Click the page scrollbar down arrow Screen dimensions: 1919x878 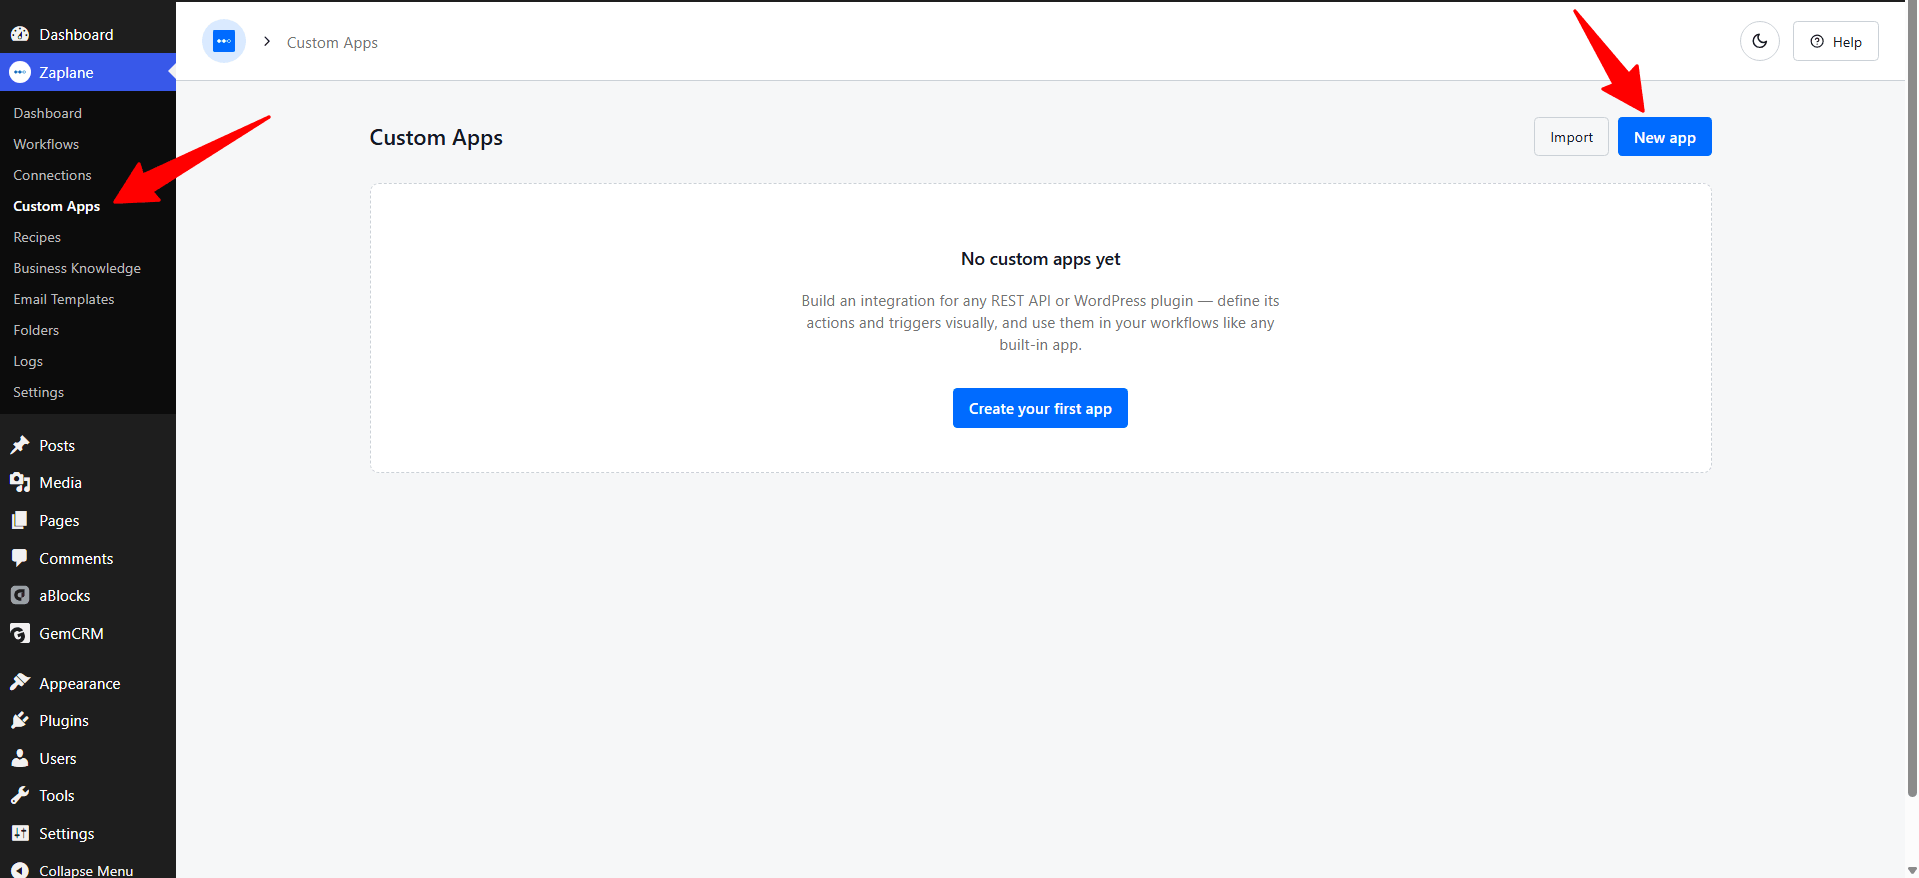1912,871
